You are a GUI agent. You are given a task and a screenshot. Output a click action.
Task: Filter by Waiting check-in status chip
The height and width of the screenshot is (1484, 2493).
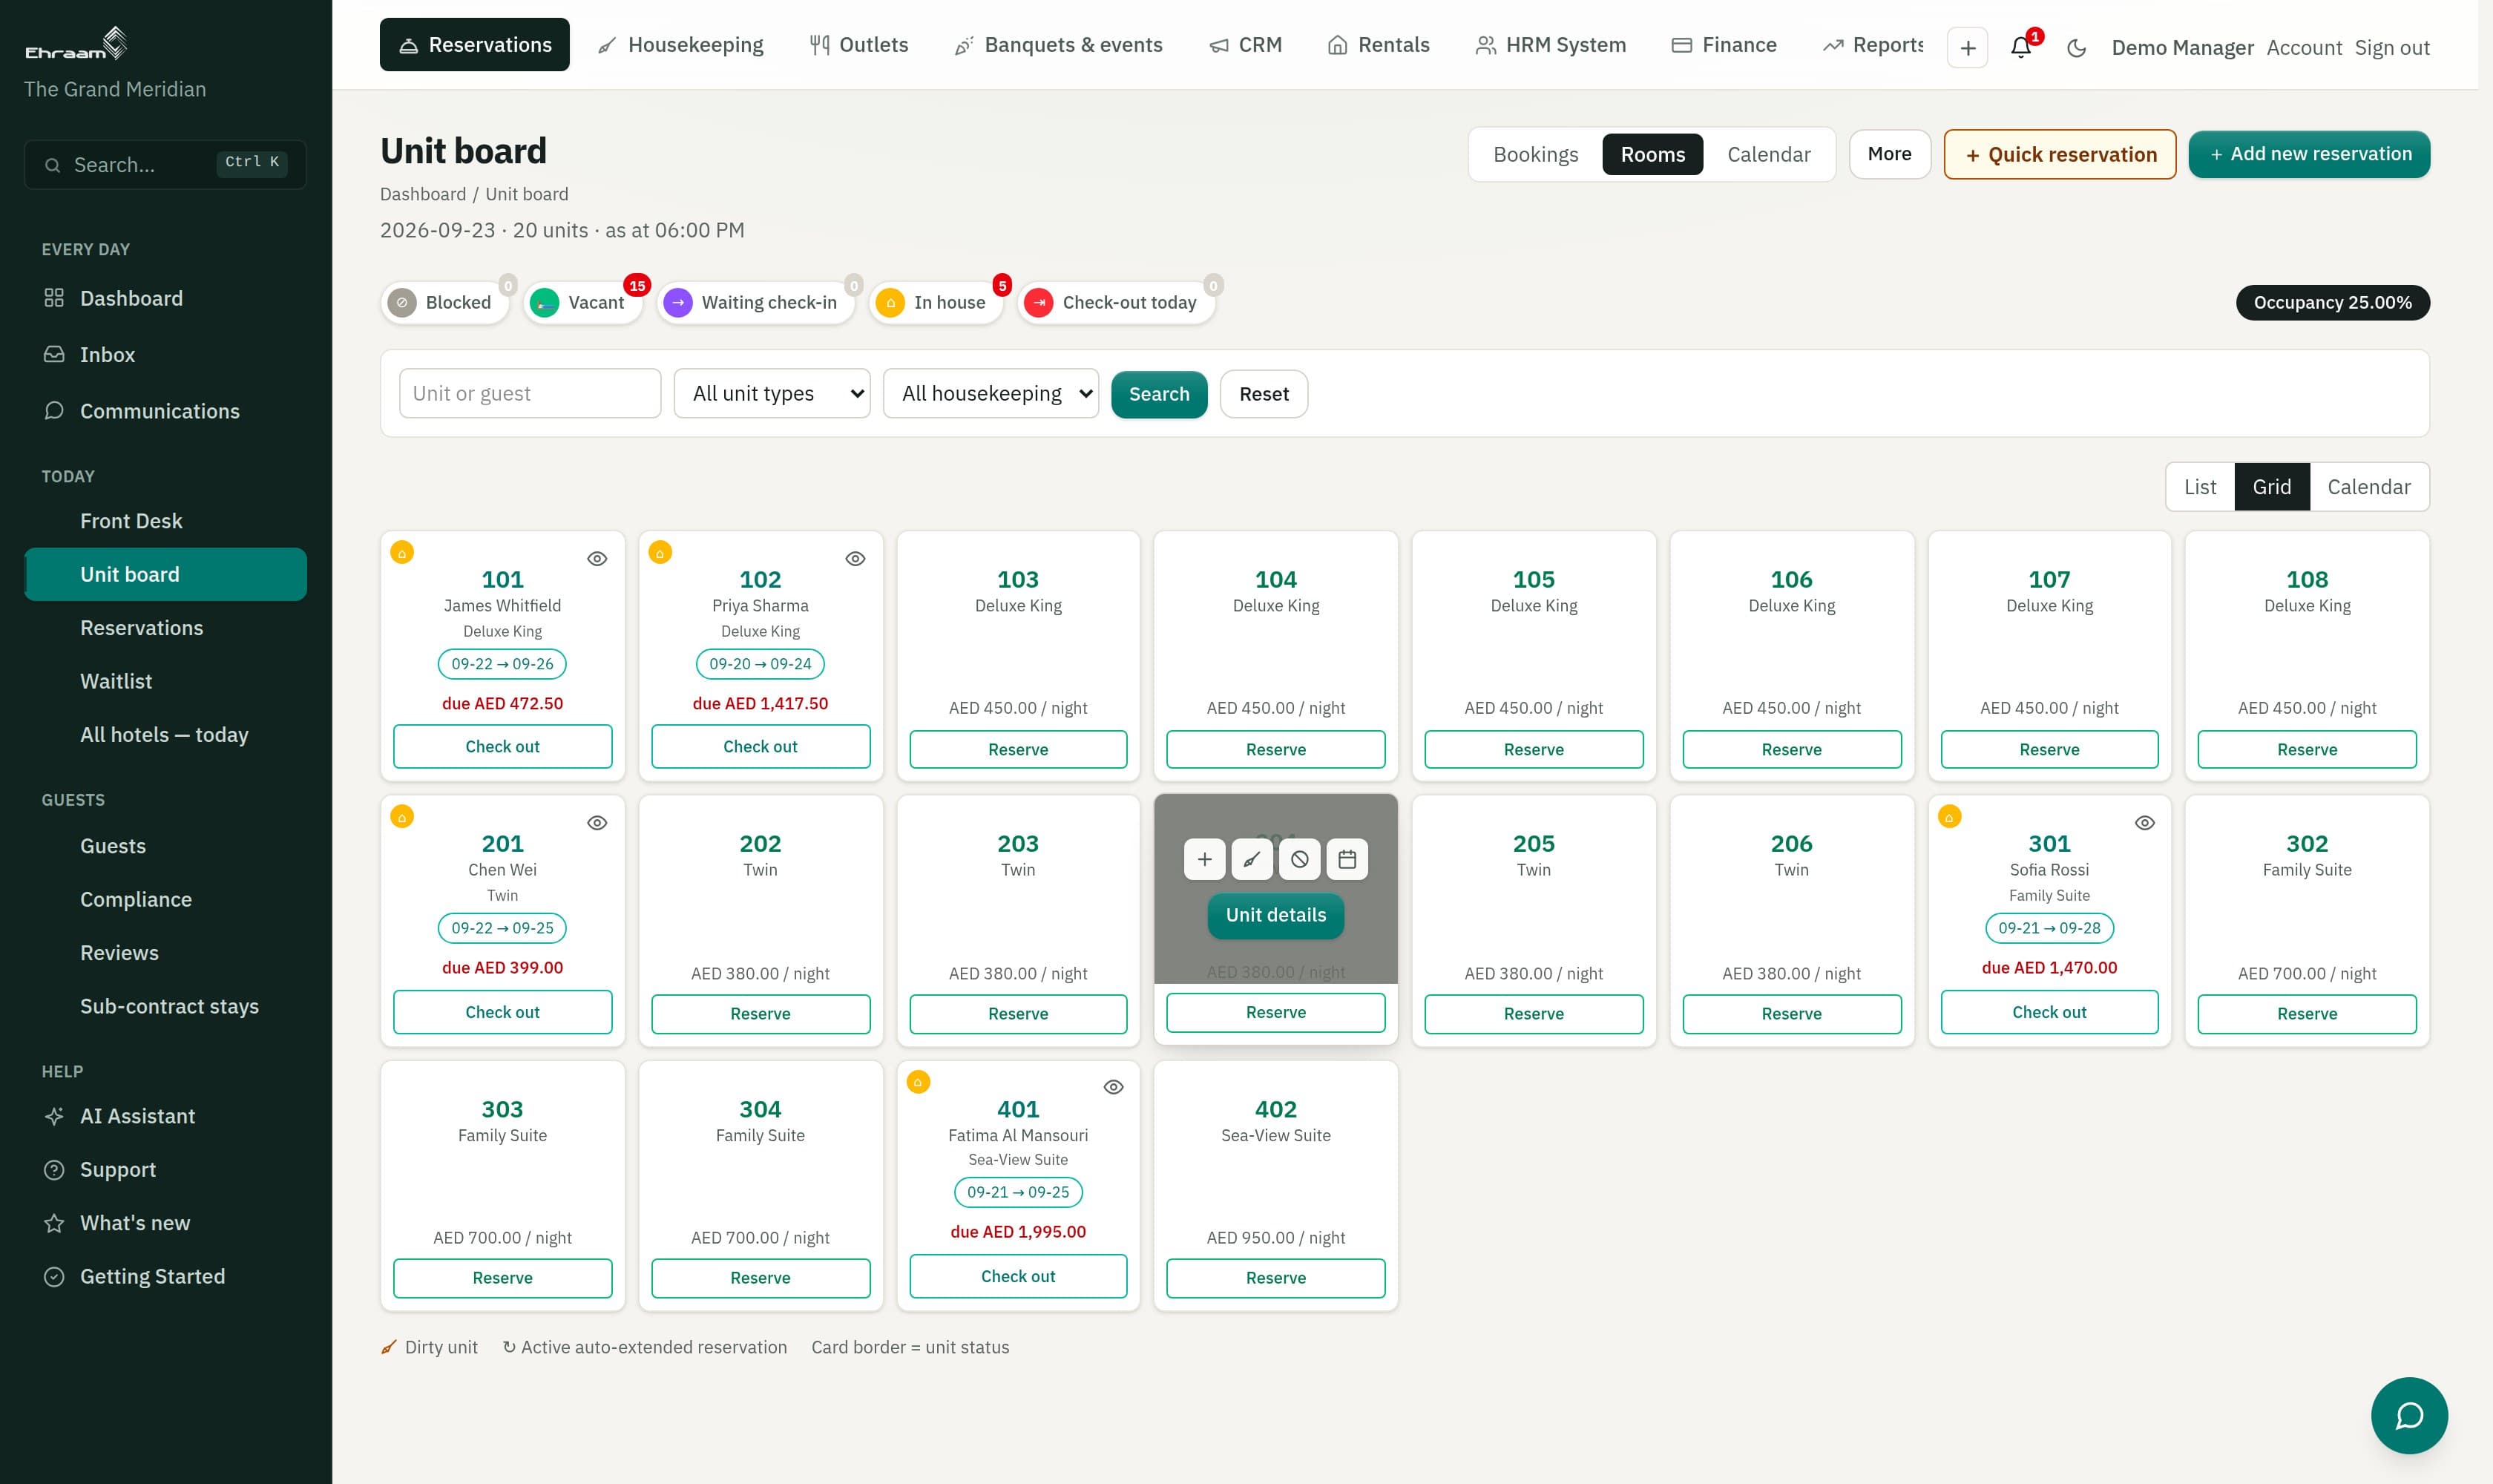755,302
